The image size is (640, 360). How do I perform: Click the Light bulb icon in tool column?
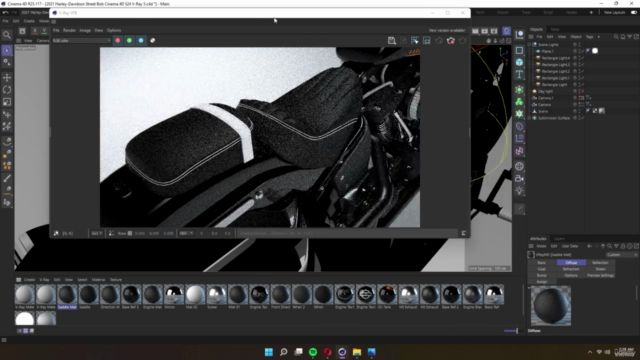(x=519, y=190)
